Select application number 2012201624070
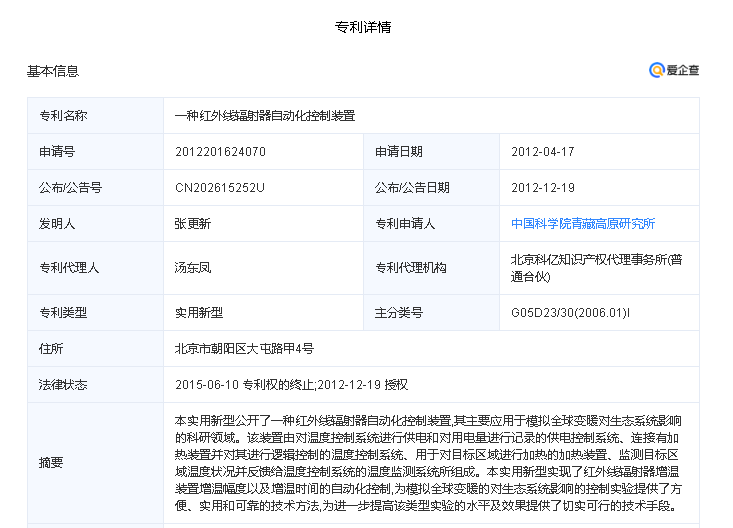The width and height of the screenshot is (733, 528). click(x=220, y=152)
